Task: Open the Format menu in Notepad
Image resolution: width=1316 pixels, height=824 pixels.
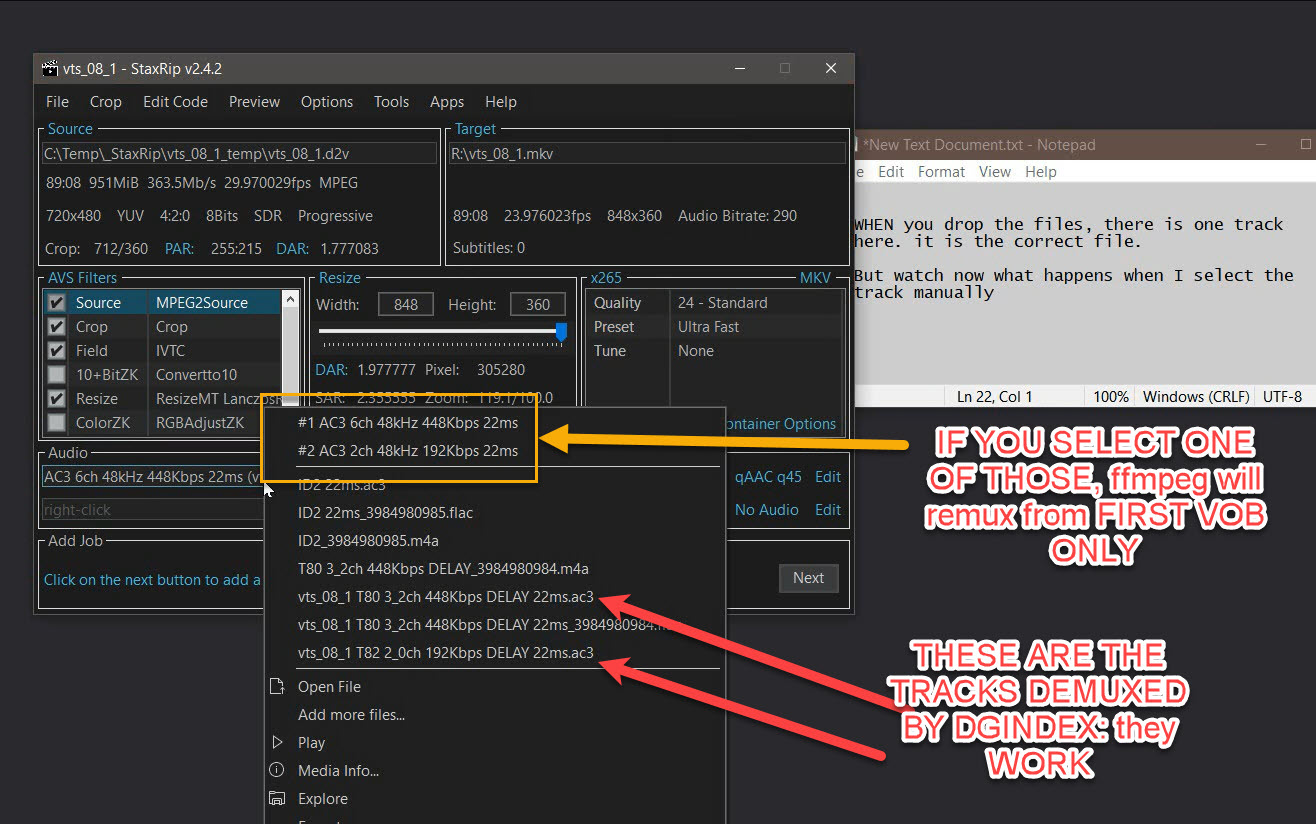Action: click(941, 172)
